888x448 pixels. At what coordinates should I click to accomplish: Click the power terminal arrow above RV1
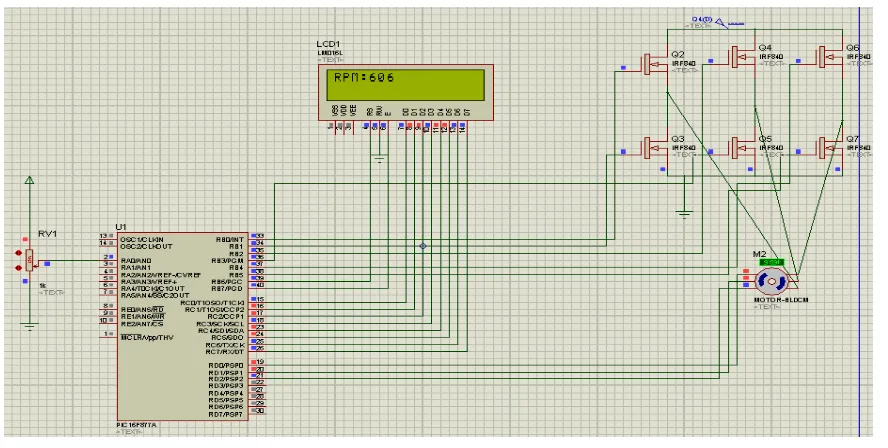[29, 181]
